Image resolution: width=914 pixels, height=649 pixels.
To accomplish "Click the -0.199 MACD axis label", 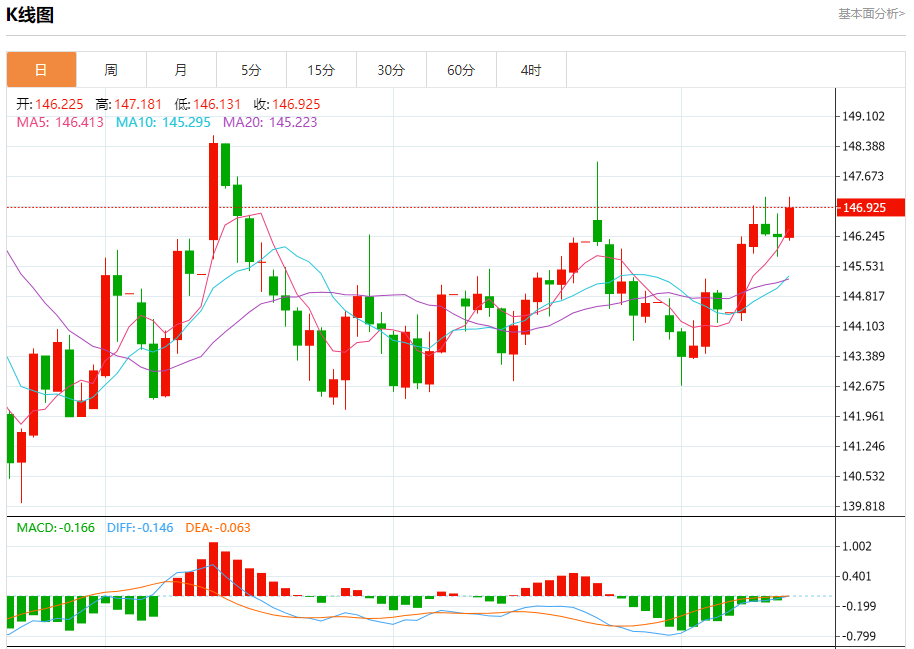I will [x=859, y=606].
